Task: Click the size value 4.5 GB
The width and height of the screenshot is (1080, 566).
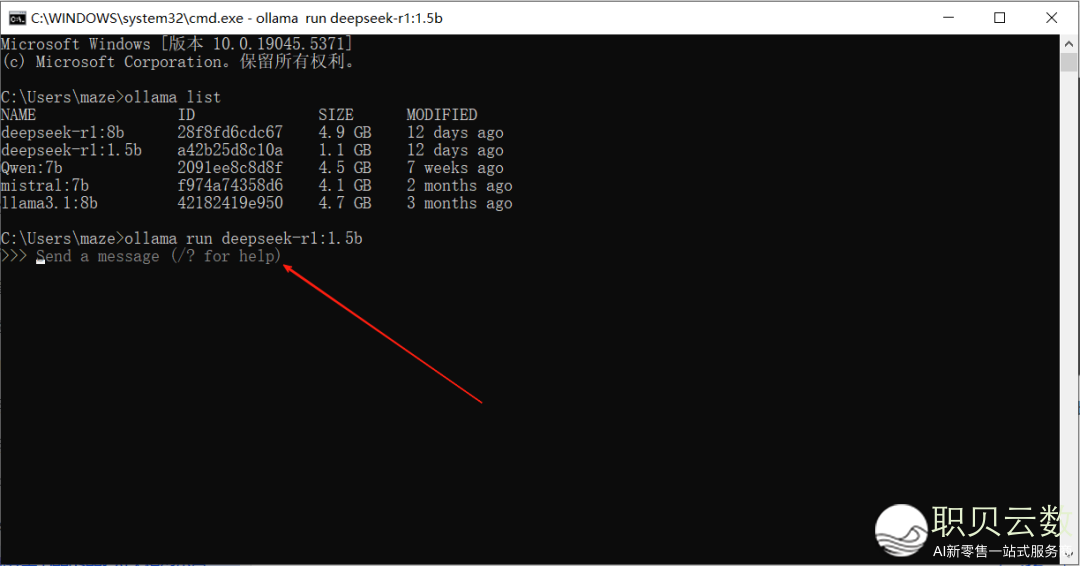Action: point(345,168)
